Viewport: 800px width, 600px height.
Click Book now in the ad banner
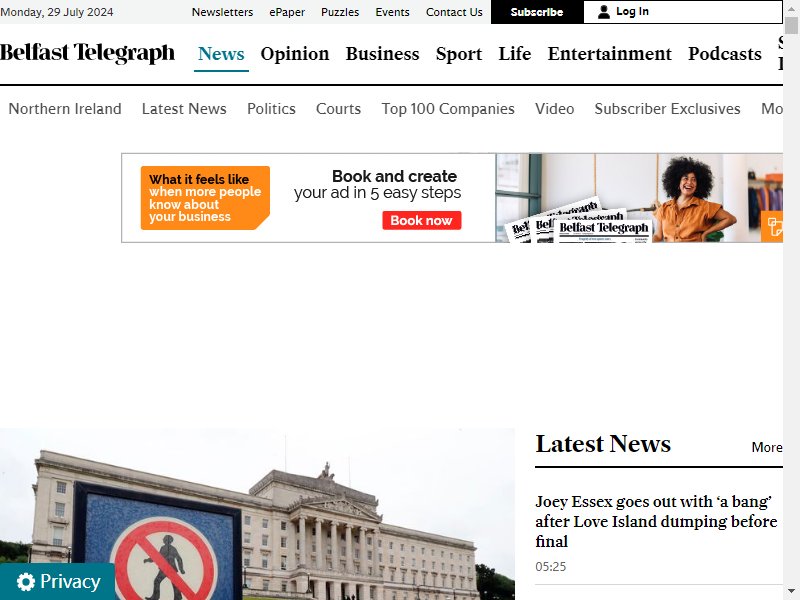[x=421, y=220]
